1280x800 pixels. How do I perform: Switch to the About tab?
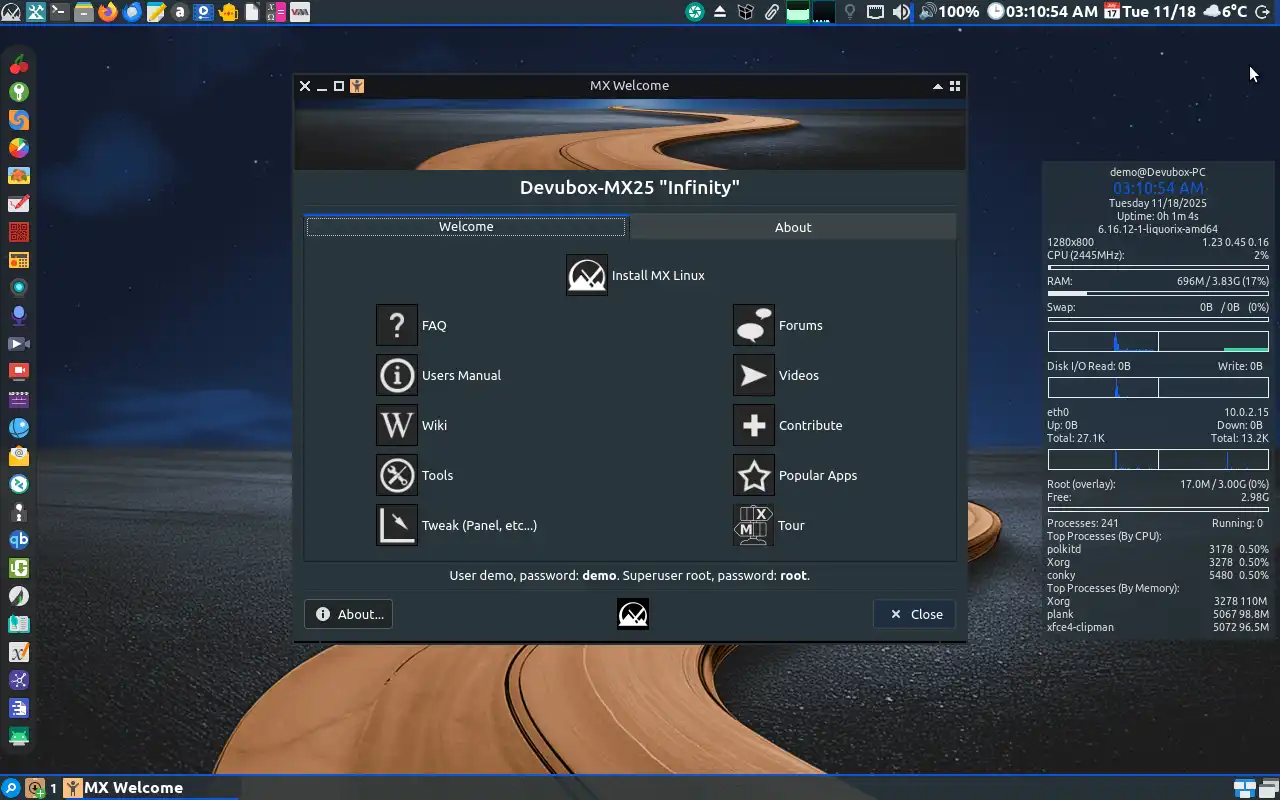click(x=792, y=226)
